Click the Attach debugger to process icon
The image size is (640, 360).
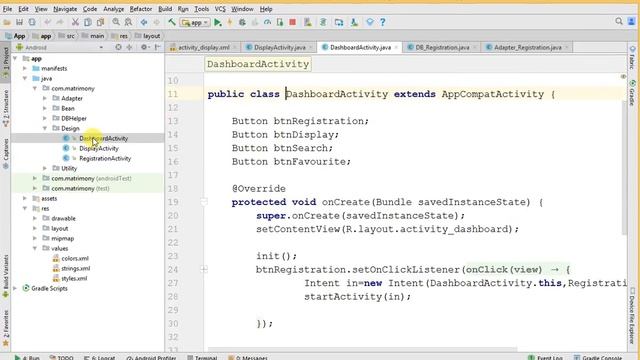[280, 22]
